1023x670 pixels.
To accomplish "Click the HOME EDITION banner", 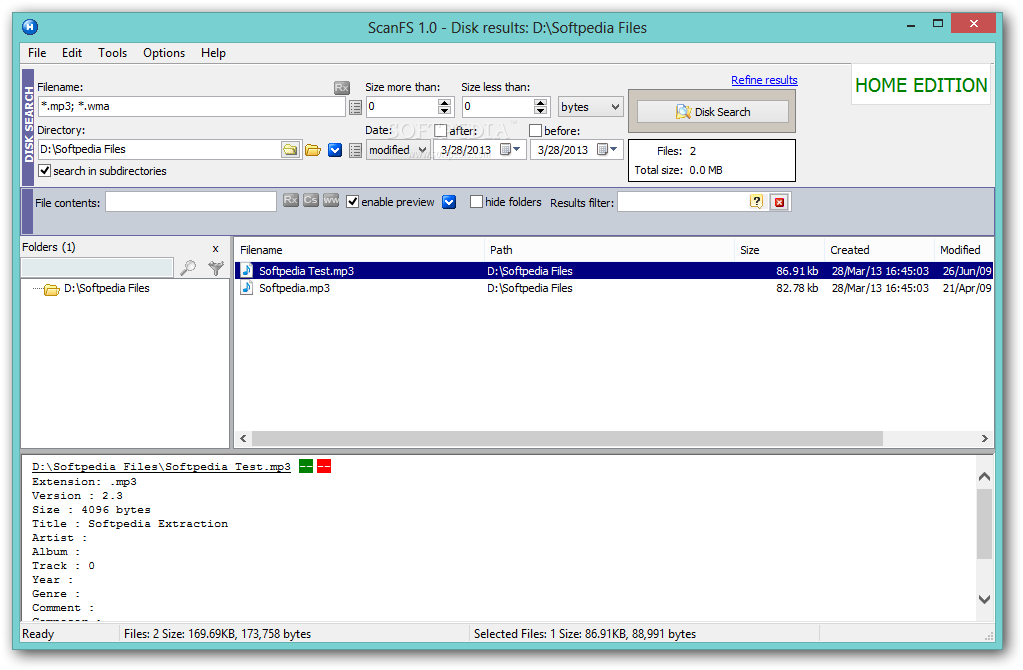I will pos(921,85).
